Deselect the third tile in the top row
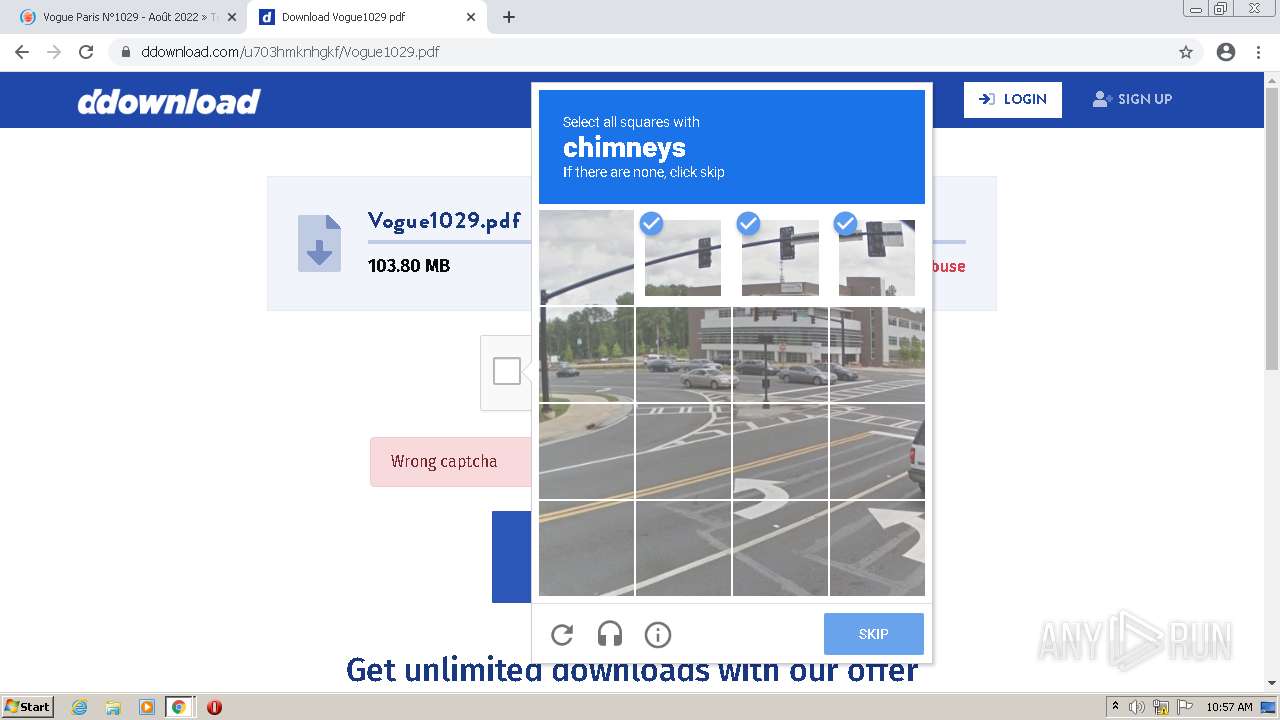 point(780,257)
